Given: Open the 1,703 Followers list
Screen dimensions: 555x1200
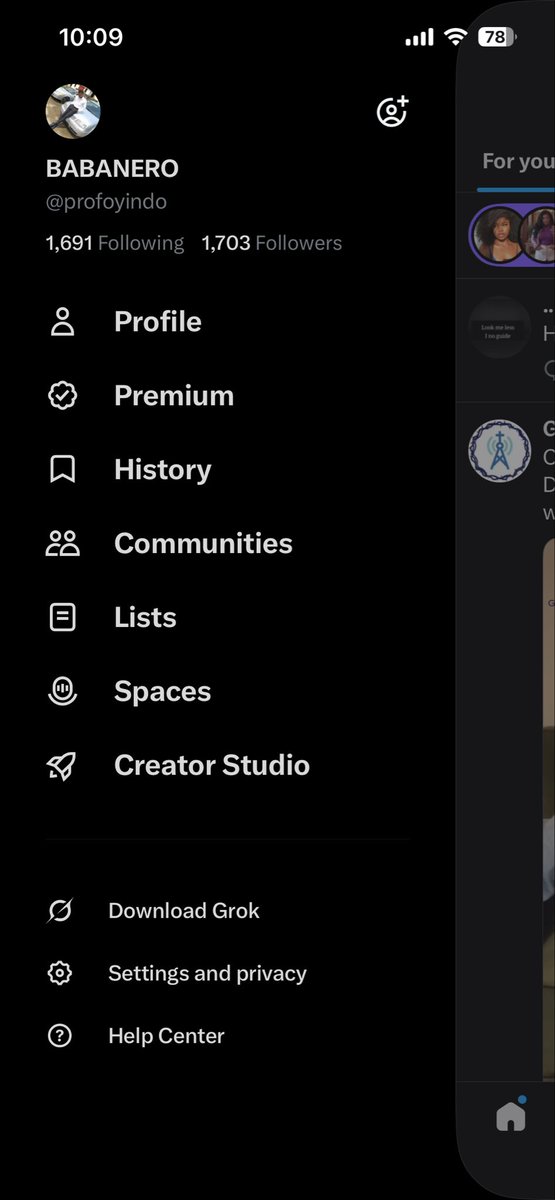Looking at the screenshot, I should tap(272, 243).
